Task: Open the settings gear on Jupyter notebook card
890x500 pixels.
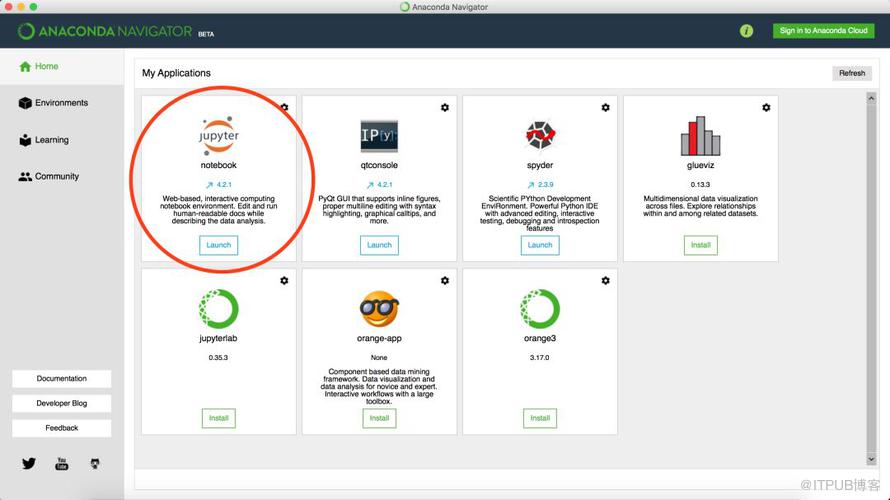Action: (284, 107)
